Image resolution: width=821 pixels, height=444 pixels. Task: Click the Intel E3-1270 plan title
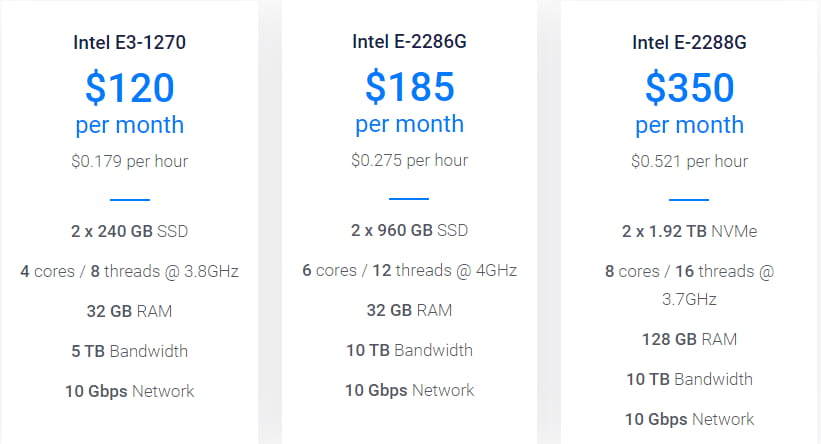point(129,42)
